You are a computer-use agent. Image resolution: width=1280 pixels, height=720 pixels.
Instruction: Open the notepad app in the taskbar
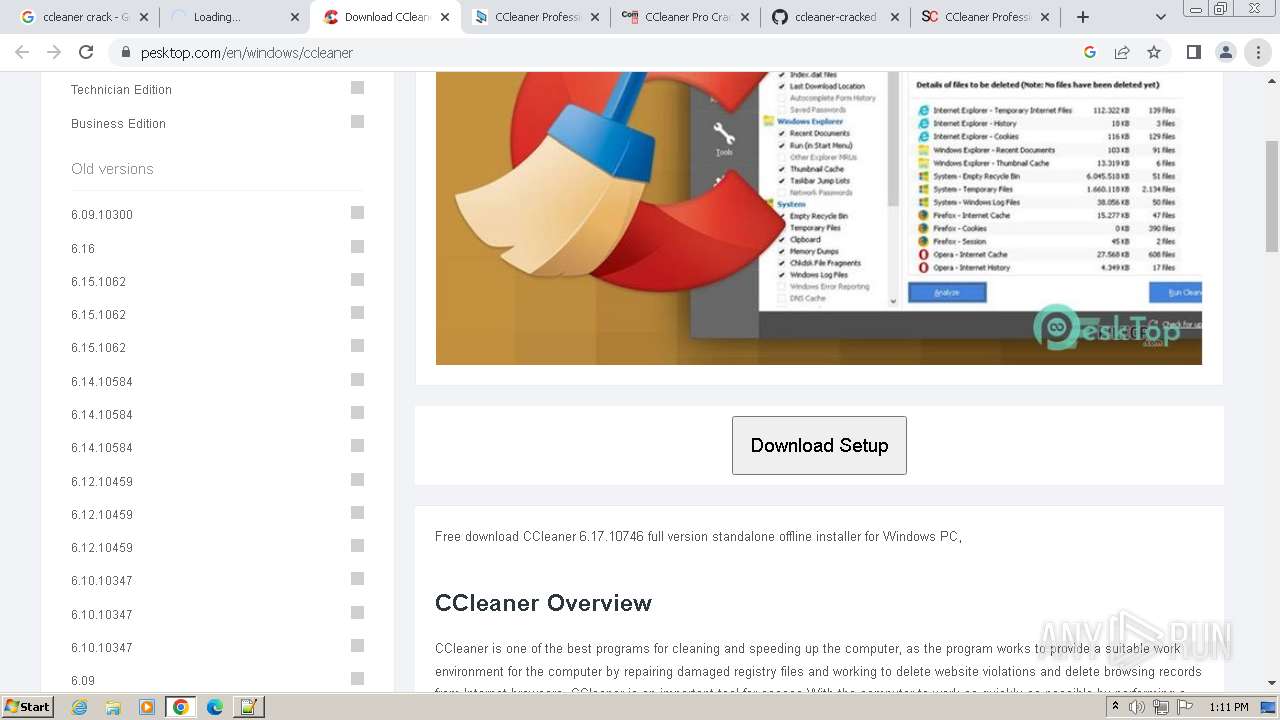point(249,707)
